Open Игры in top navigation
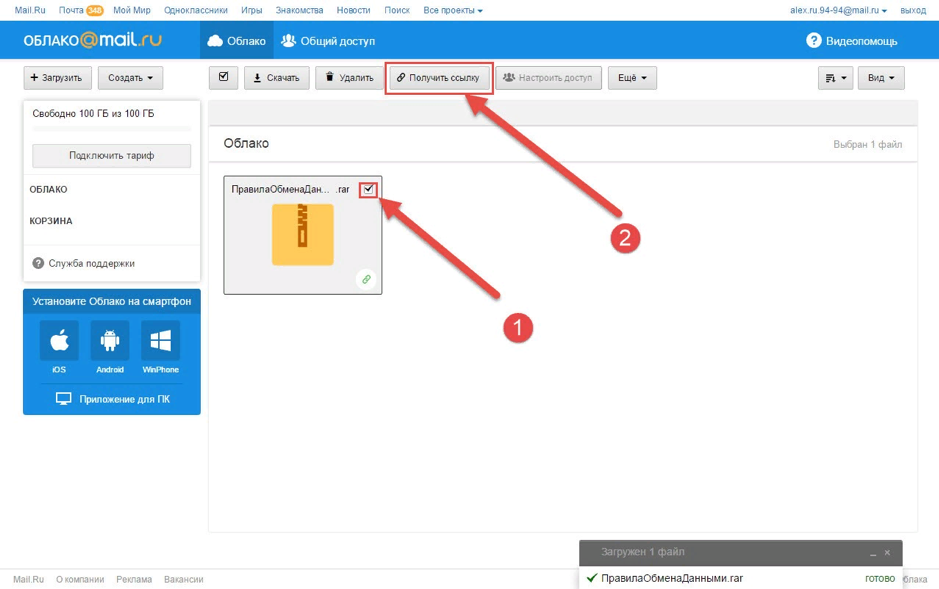The image size is (939, 589). 252,10
